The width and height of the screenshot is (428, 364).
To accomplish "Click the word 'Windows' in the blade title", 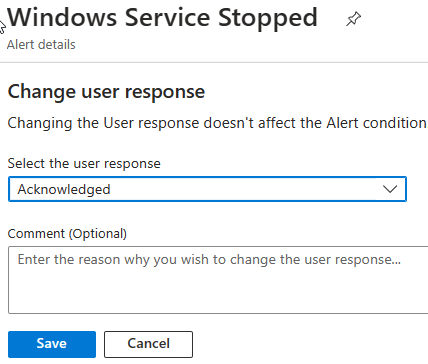I will (62, 17).
